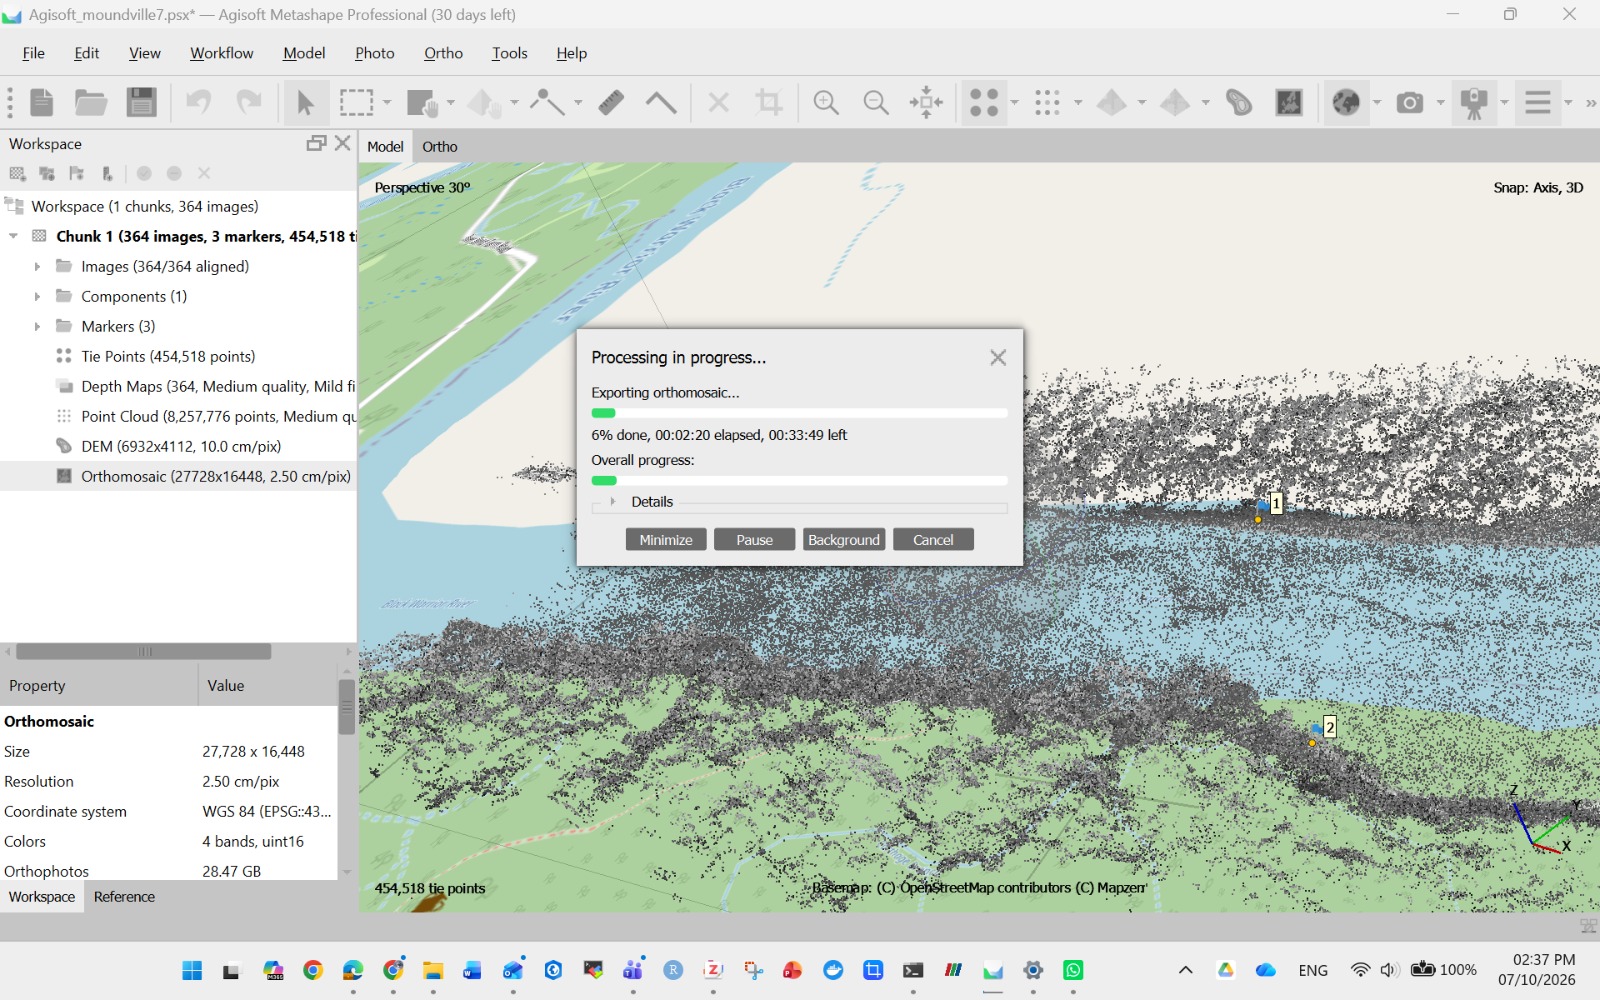
Task: Cancel the orthomosaic export
Action: (933, 540)
